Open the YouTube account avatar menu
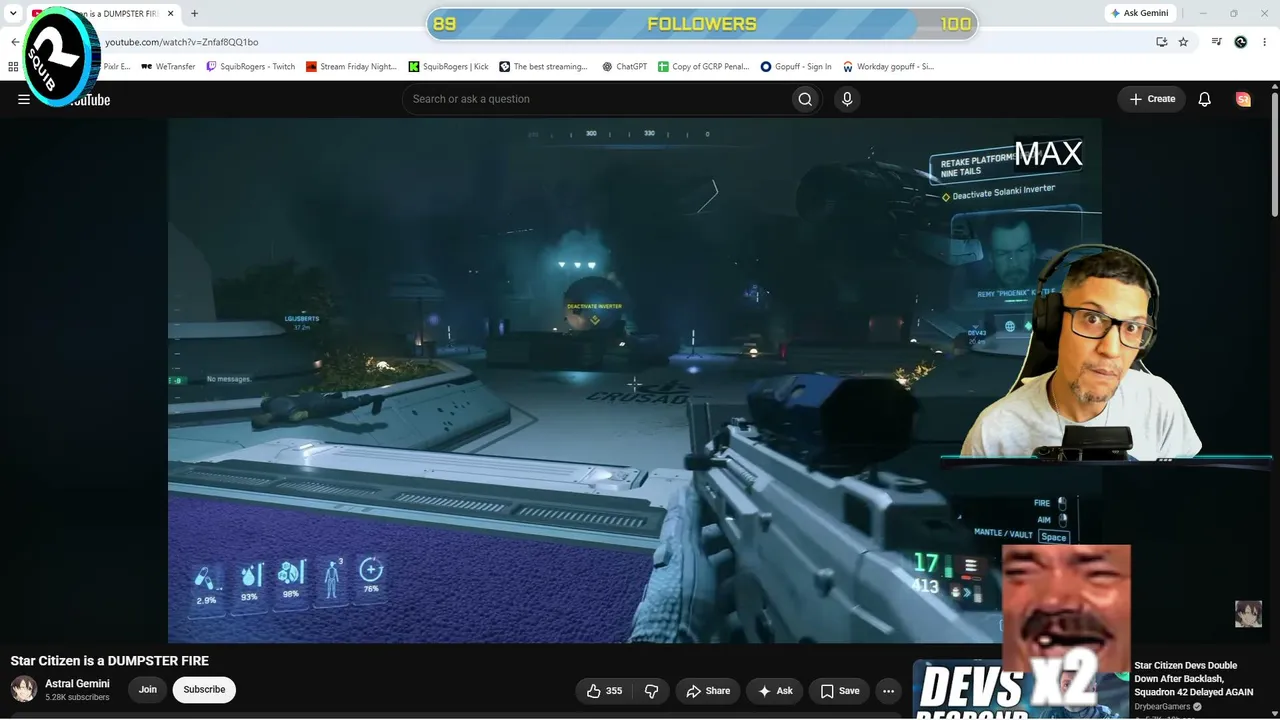This screenshot has height=720, width=1280. [1243, 99]
